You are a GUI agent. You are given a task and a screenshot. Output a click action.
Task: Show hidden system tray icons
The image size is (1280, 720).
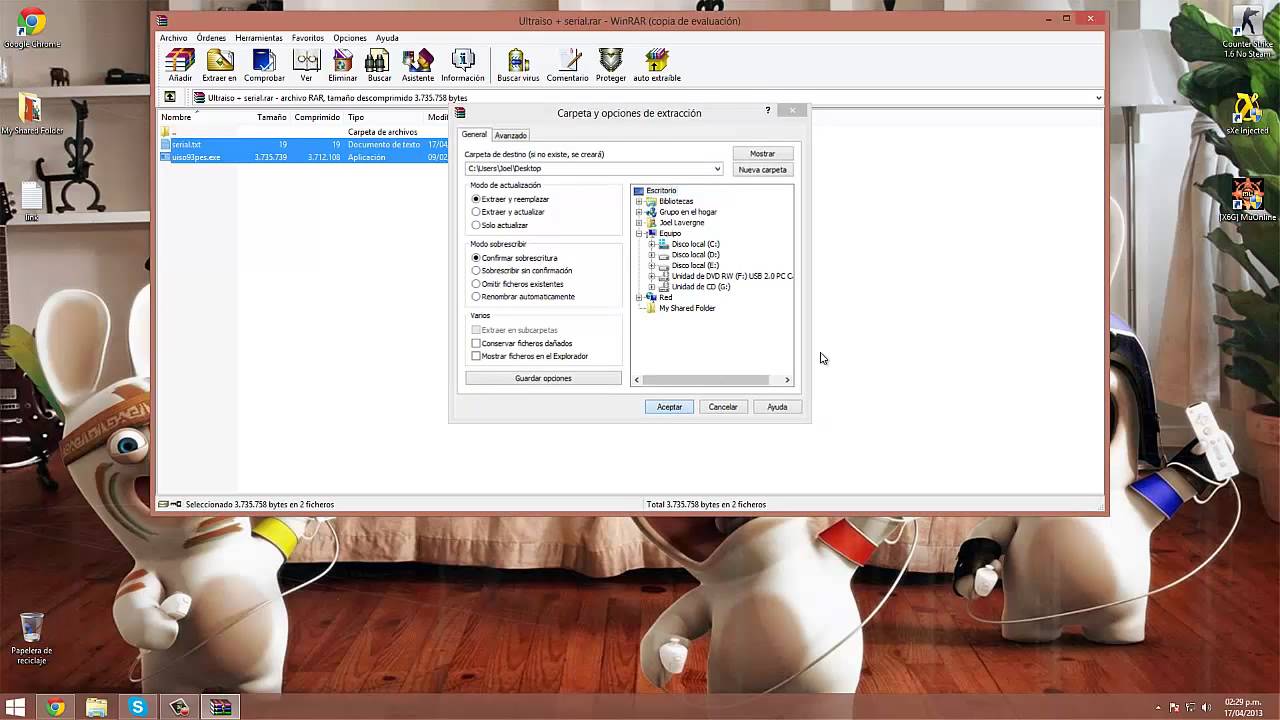[1158, 708]
